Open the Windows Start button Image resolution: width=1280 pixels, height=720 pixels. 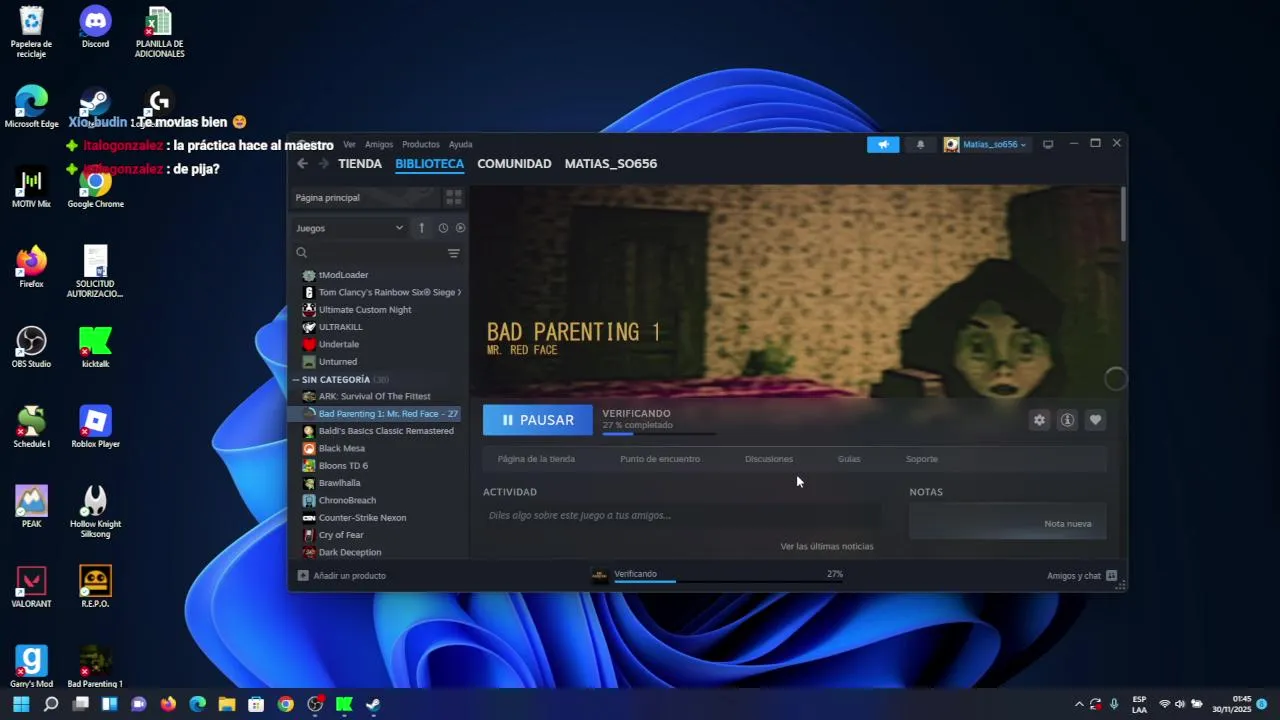click(21, 704)
